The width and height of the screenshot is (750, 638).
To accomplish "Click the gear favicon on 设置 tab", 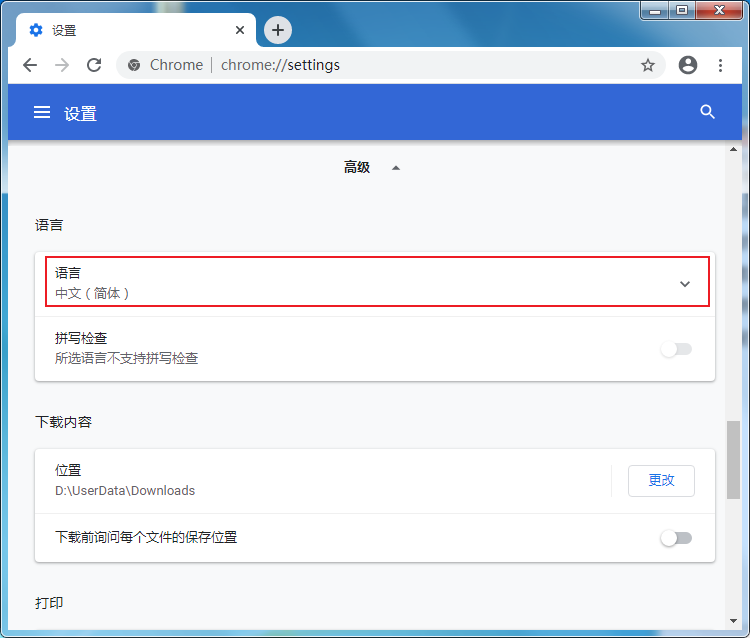I will [36, 30].
